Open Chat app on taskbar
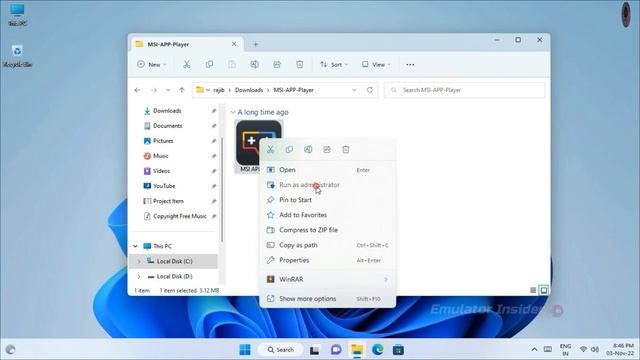Viewport: 640px width, 360px height. pyautogui.click(x=336, y=350)
